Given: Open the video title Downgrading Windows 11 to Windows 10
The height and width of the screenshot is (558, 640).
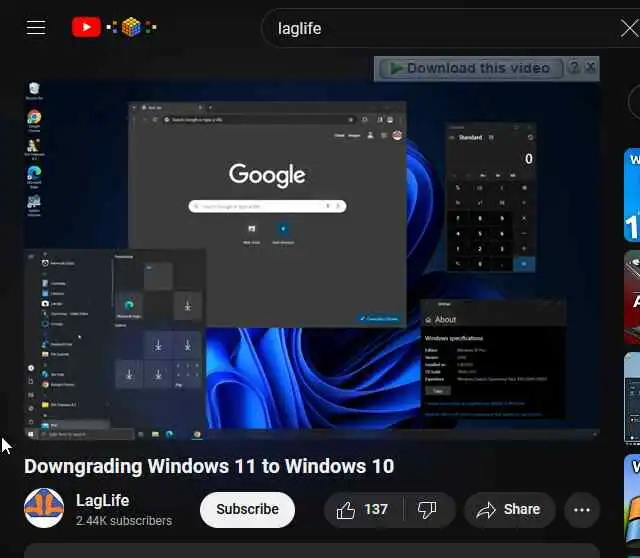Looking at the screenshot, I should pos(209,466).
